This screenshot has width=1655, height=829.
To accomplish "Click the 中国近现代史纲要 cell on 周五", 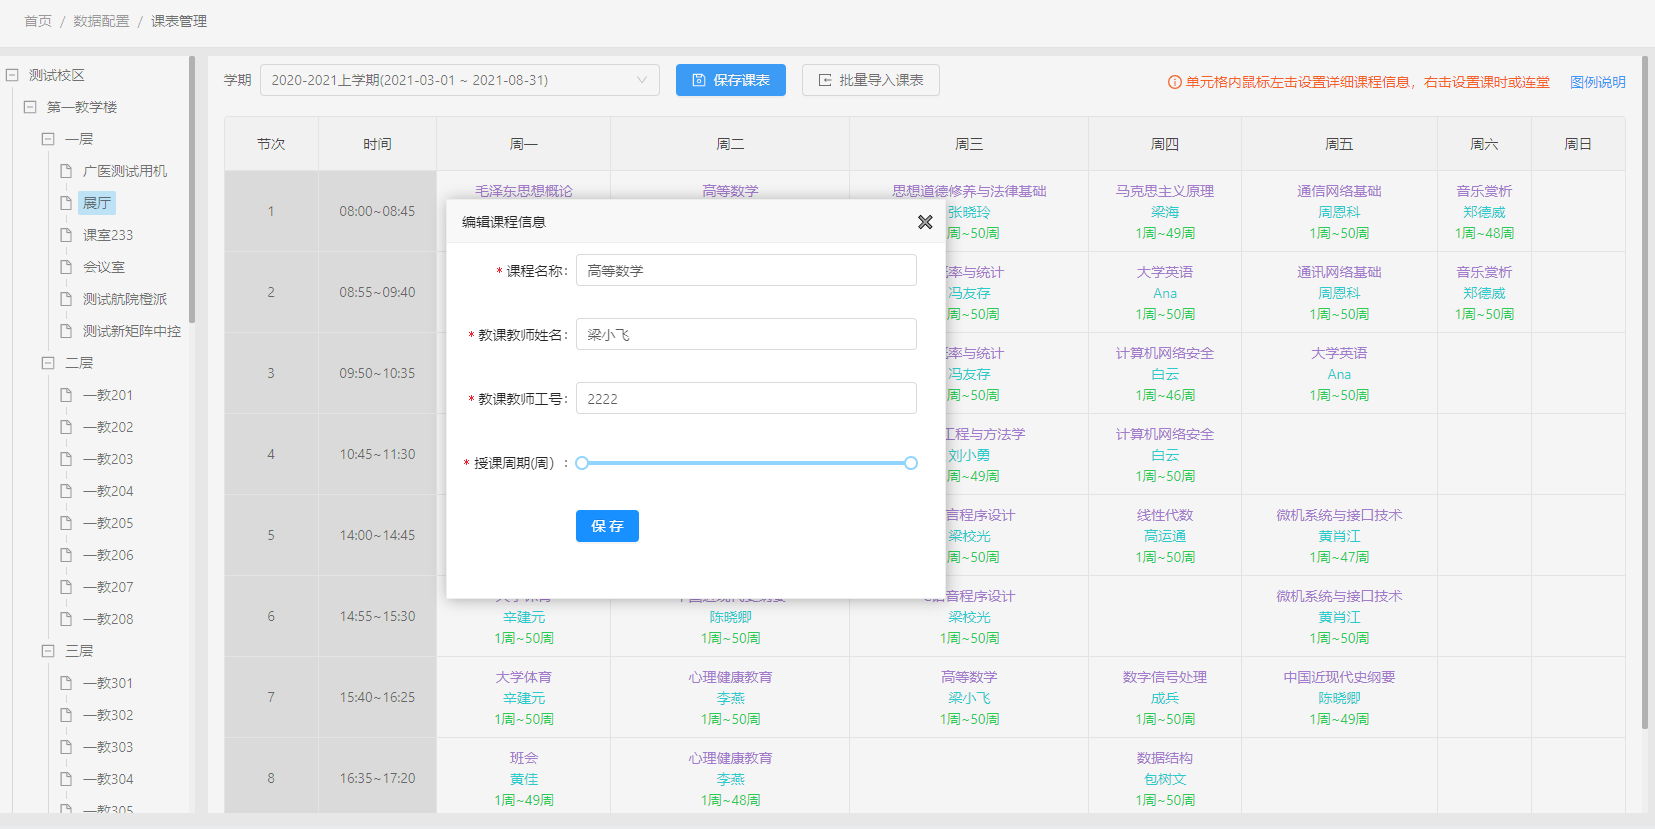I will (1339, 697).
